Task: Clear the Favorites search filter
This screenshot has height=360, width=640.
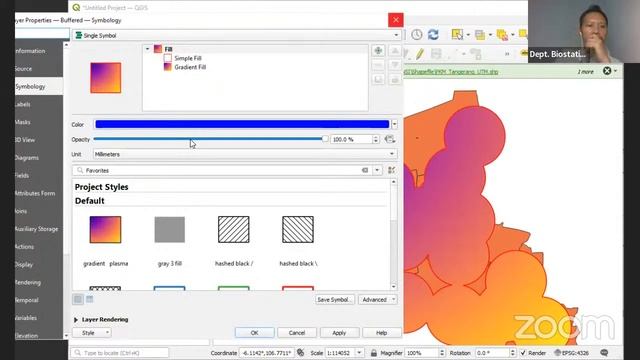Action: 365,170
